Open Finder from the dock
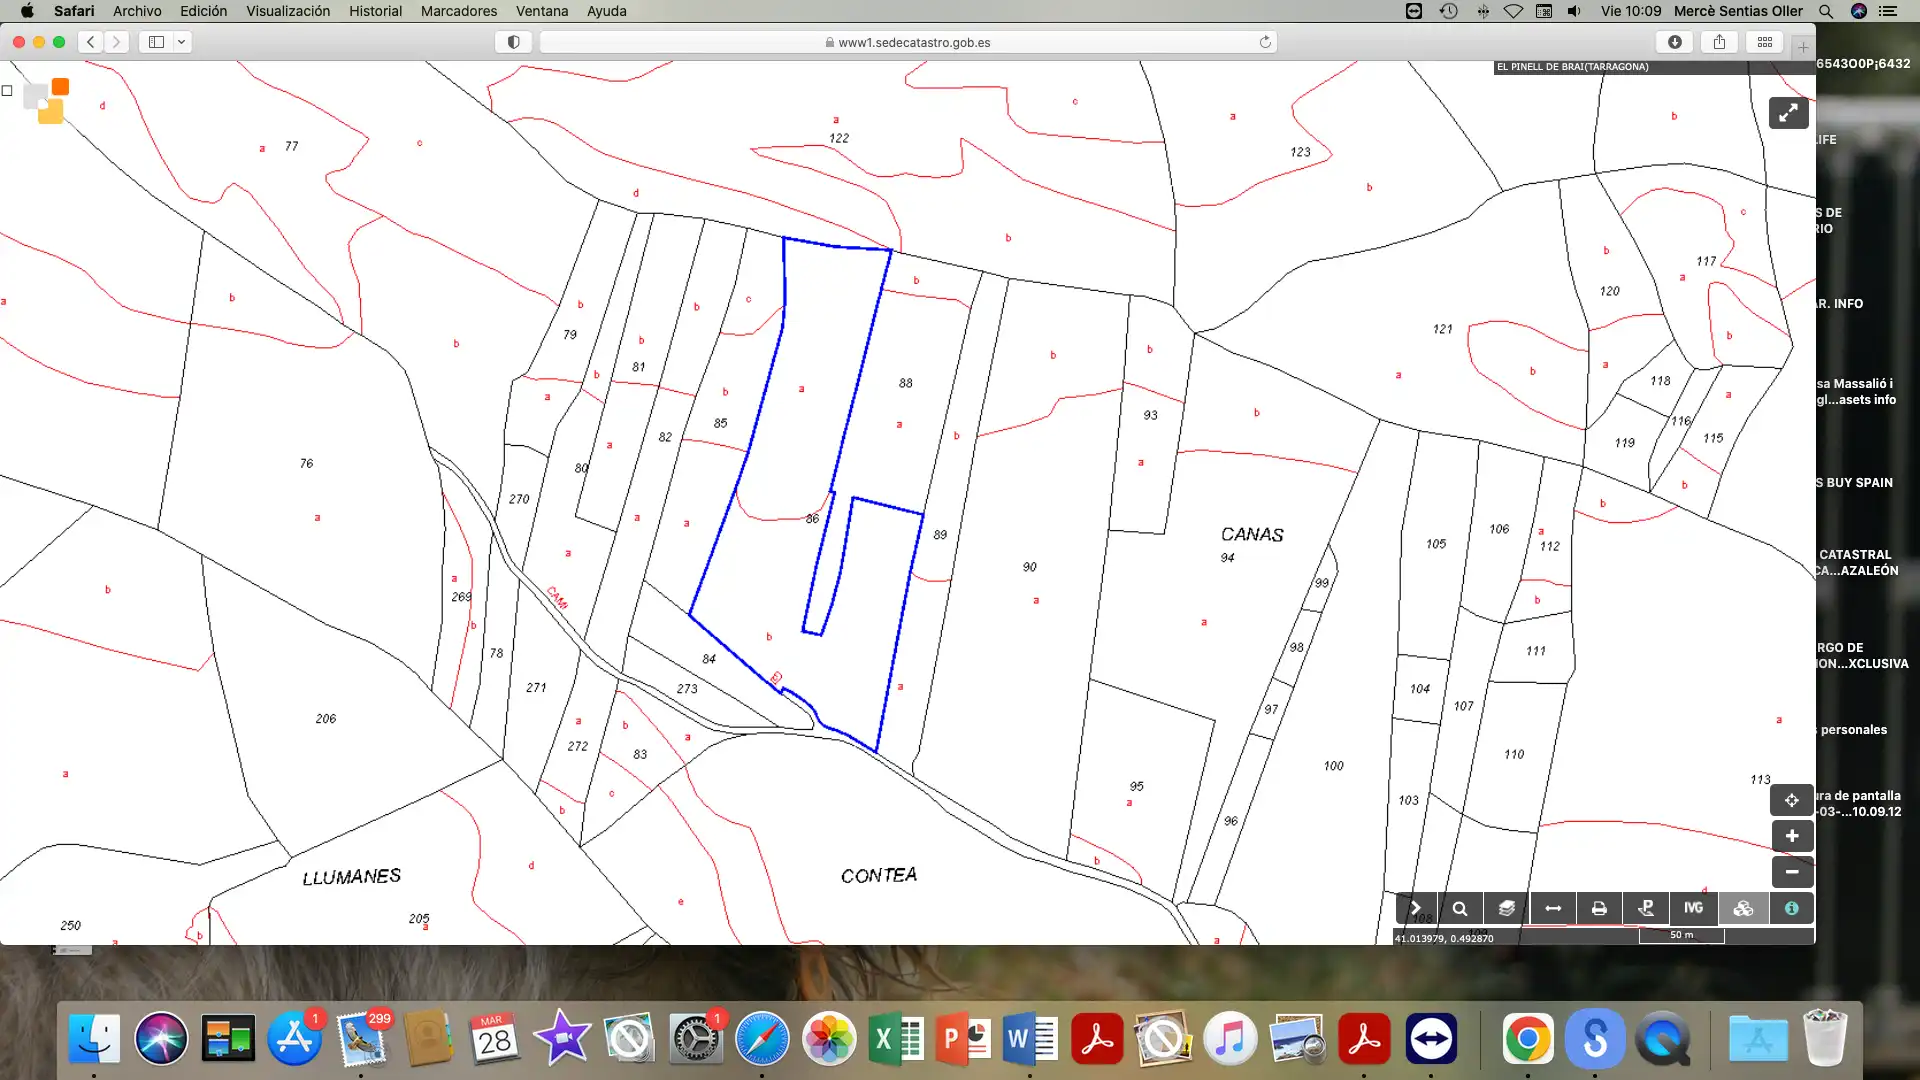Viewport: 1920px width, 1080px height. click(94, 1038)
